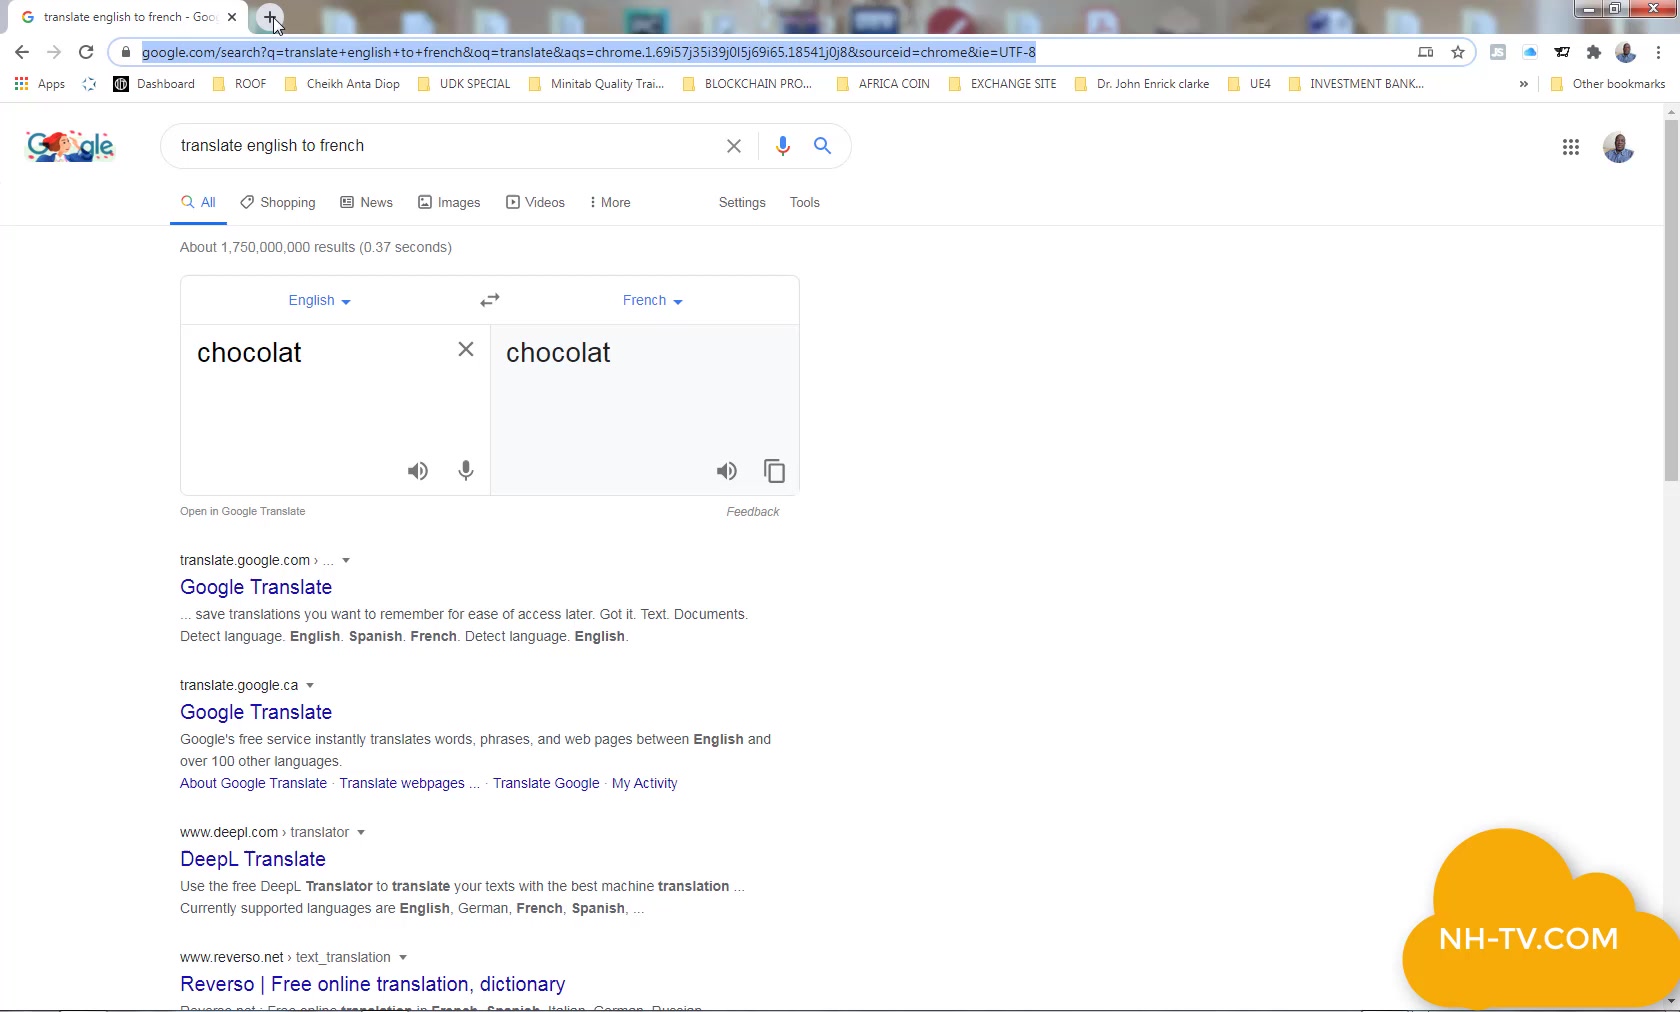The image size is (1680, 1012).
Task: View site information via lock icon
Action: [126, 52]
